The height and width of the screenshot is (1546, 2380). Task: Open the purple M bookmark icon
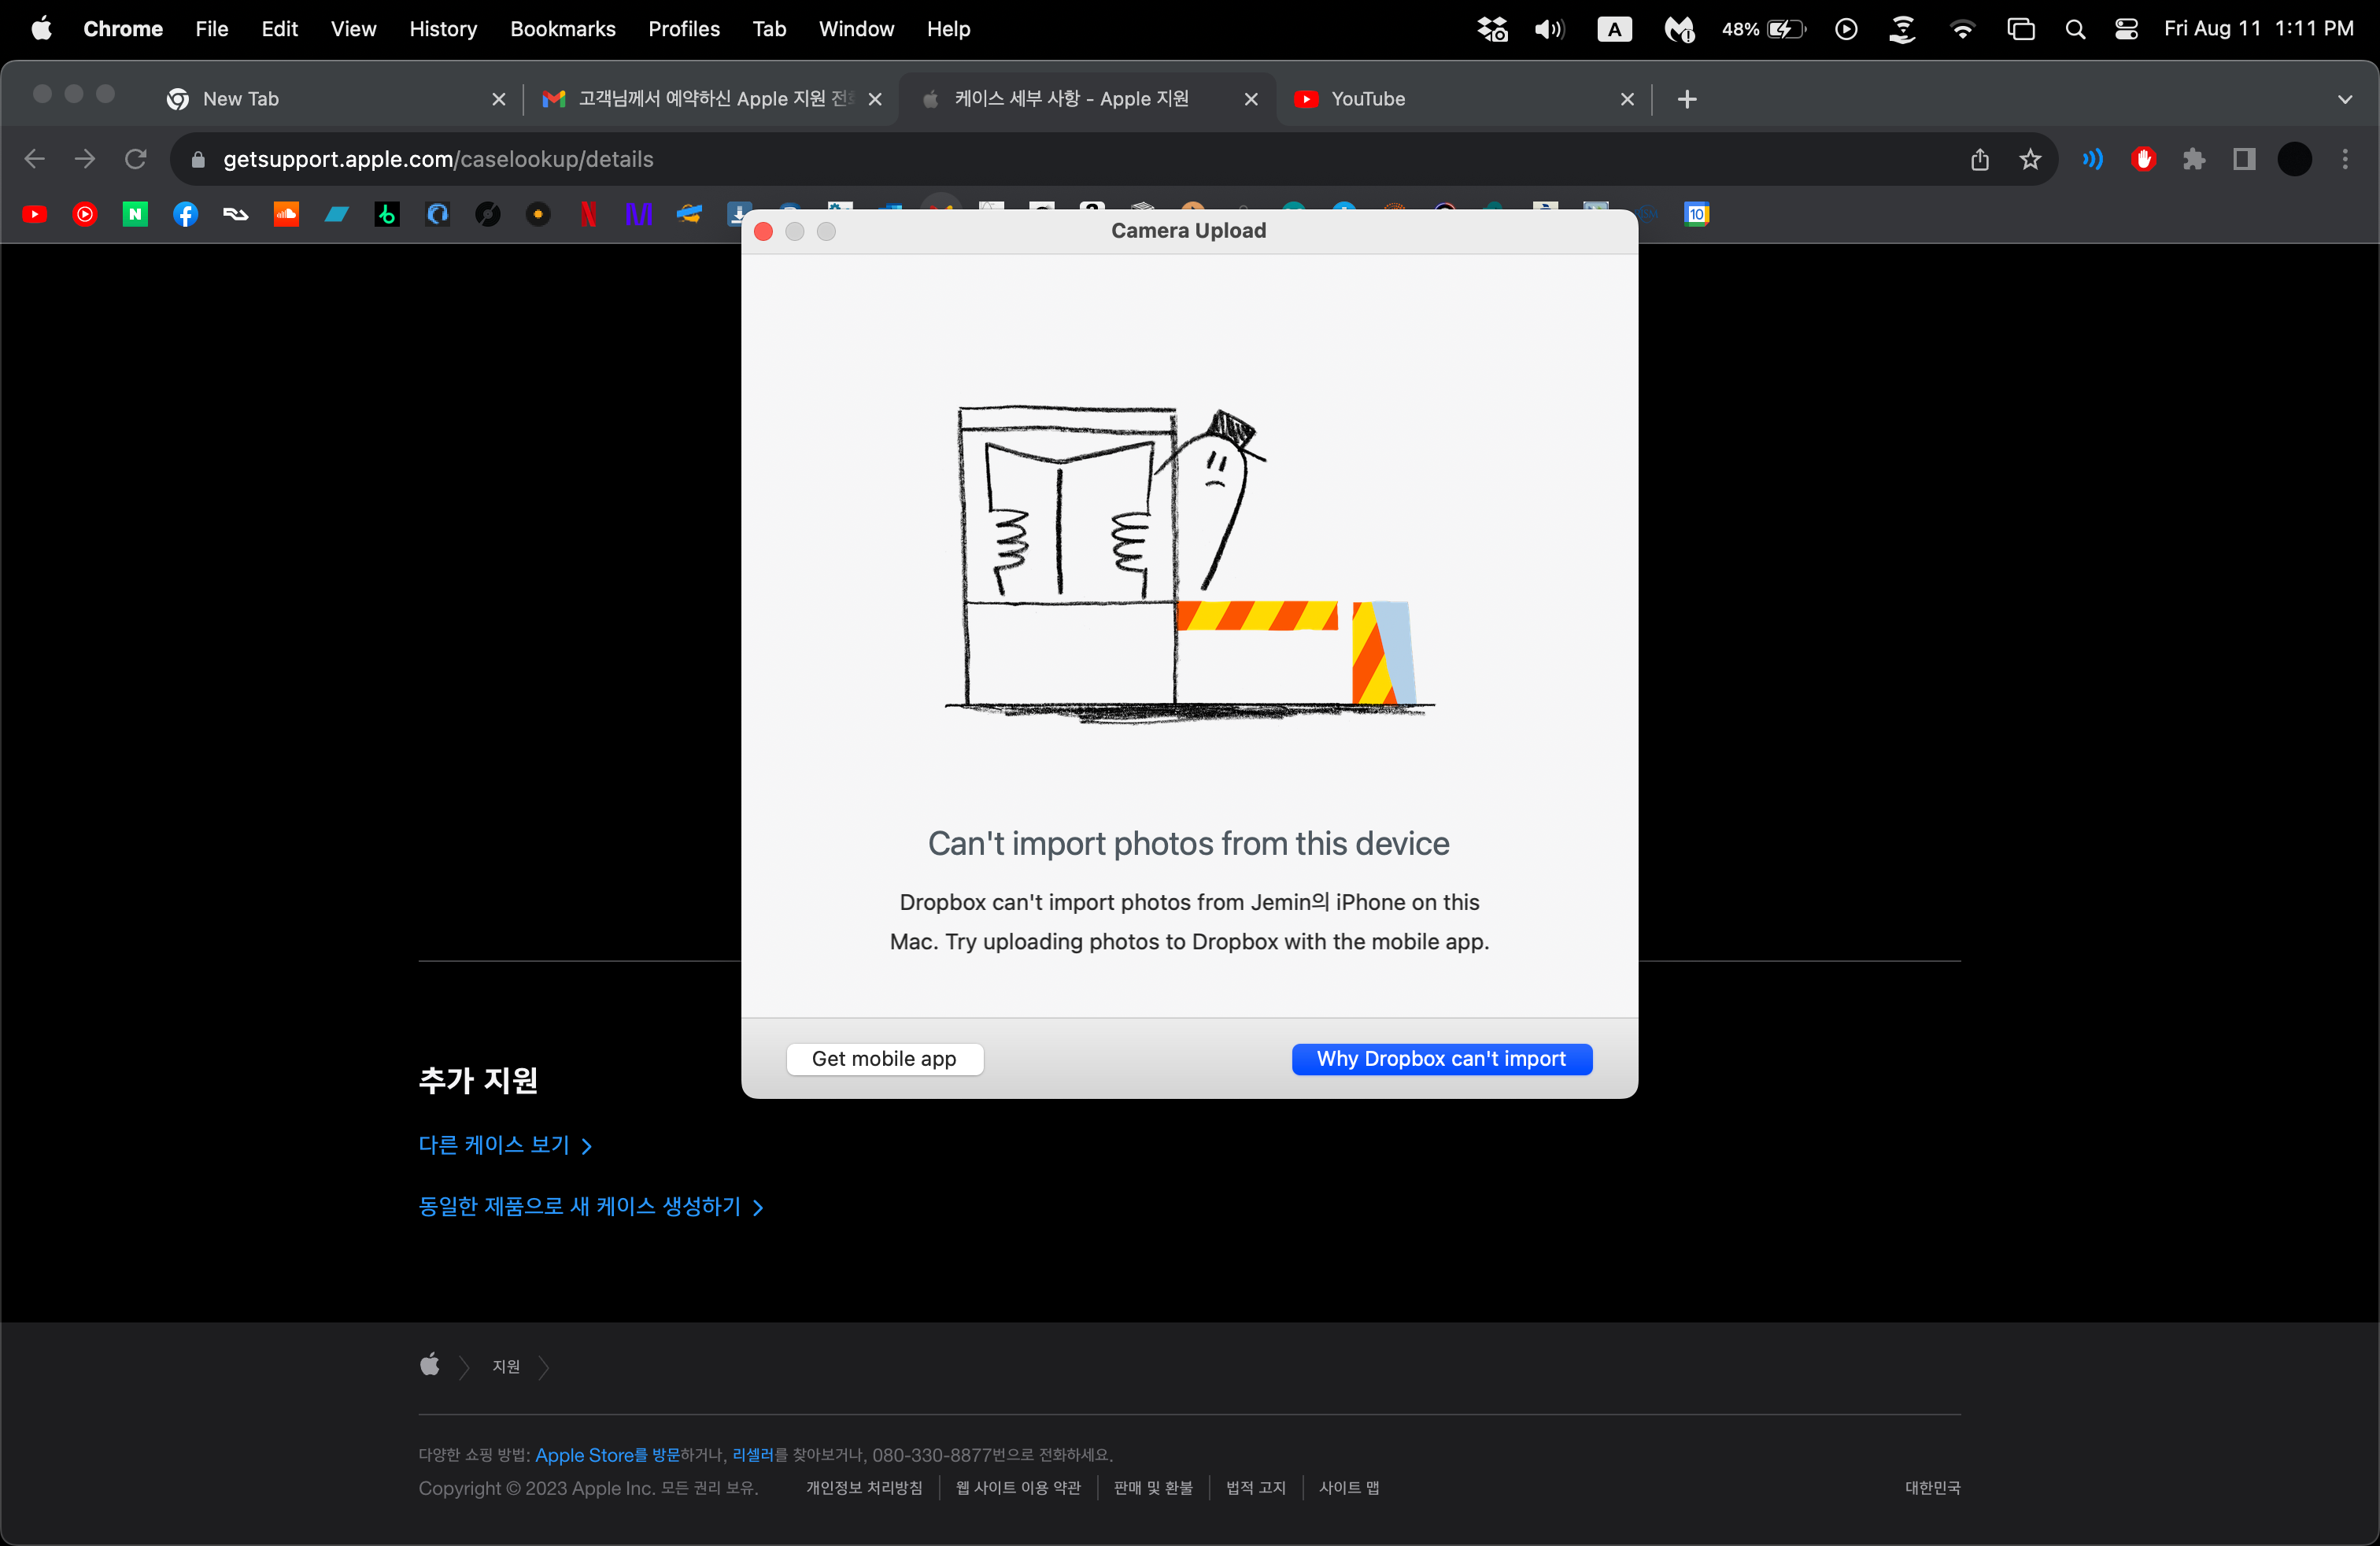pyautogui.click(x=638, y=214)
